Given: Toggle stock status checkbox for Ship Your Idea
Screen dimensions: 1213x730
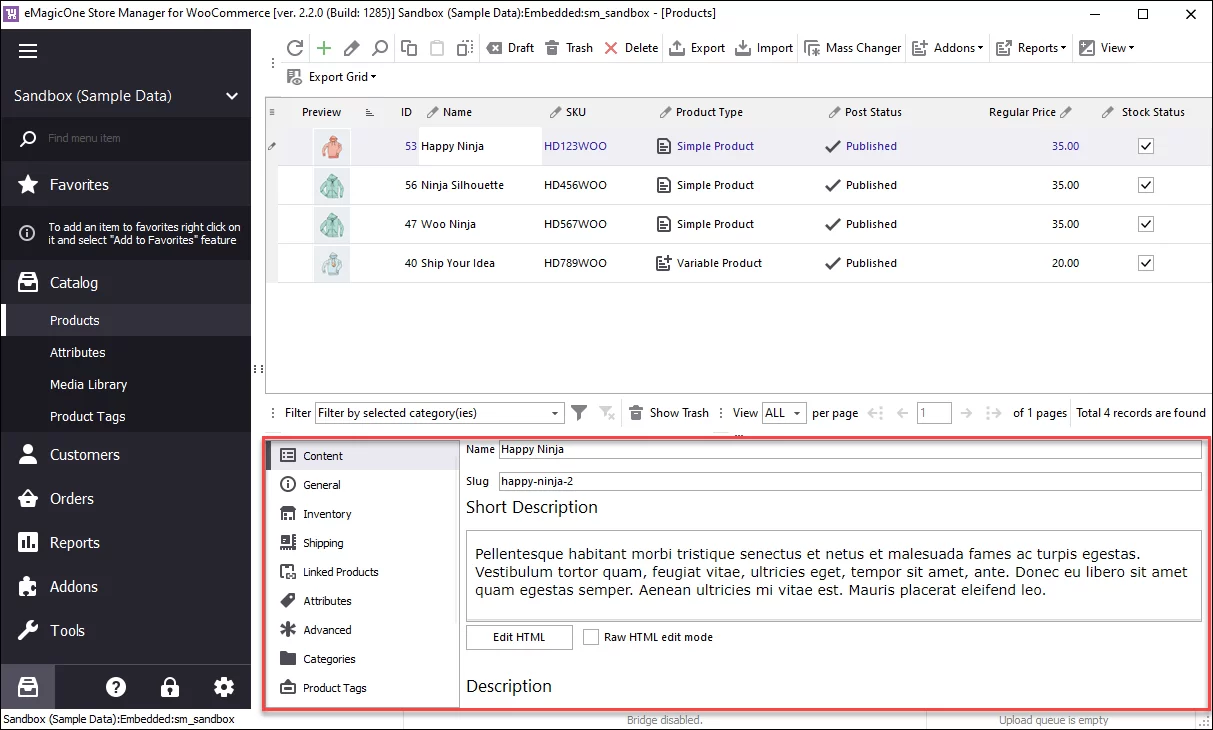Looking at the screenshot, I should click(1145, 263).
